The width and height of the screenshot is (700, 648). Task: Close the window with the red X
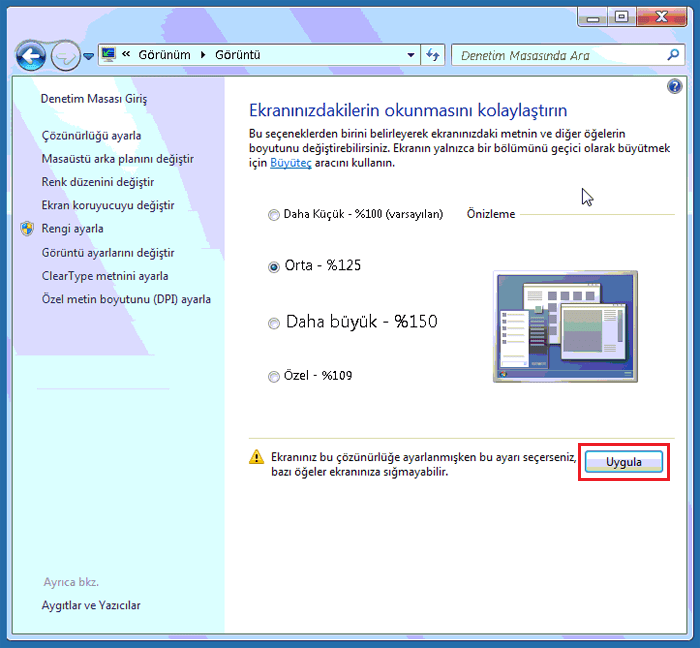tap(662, 17)
